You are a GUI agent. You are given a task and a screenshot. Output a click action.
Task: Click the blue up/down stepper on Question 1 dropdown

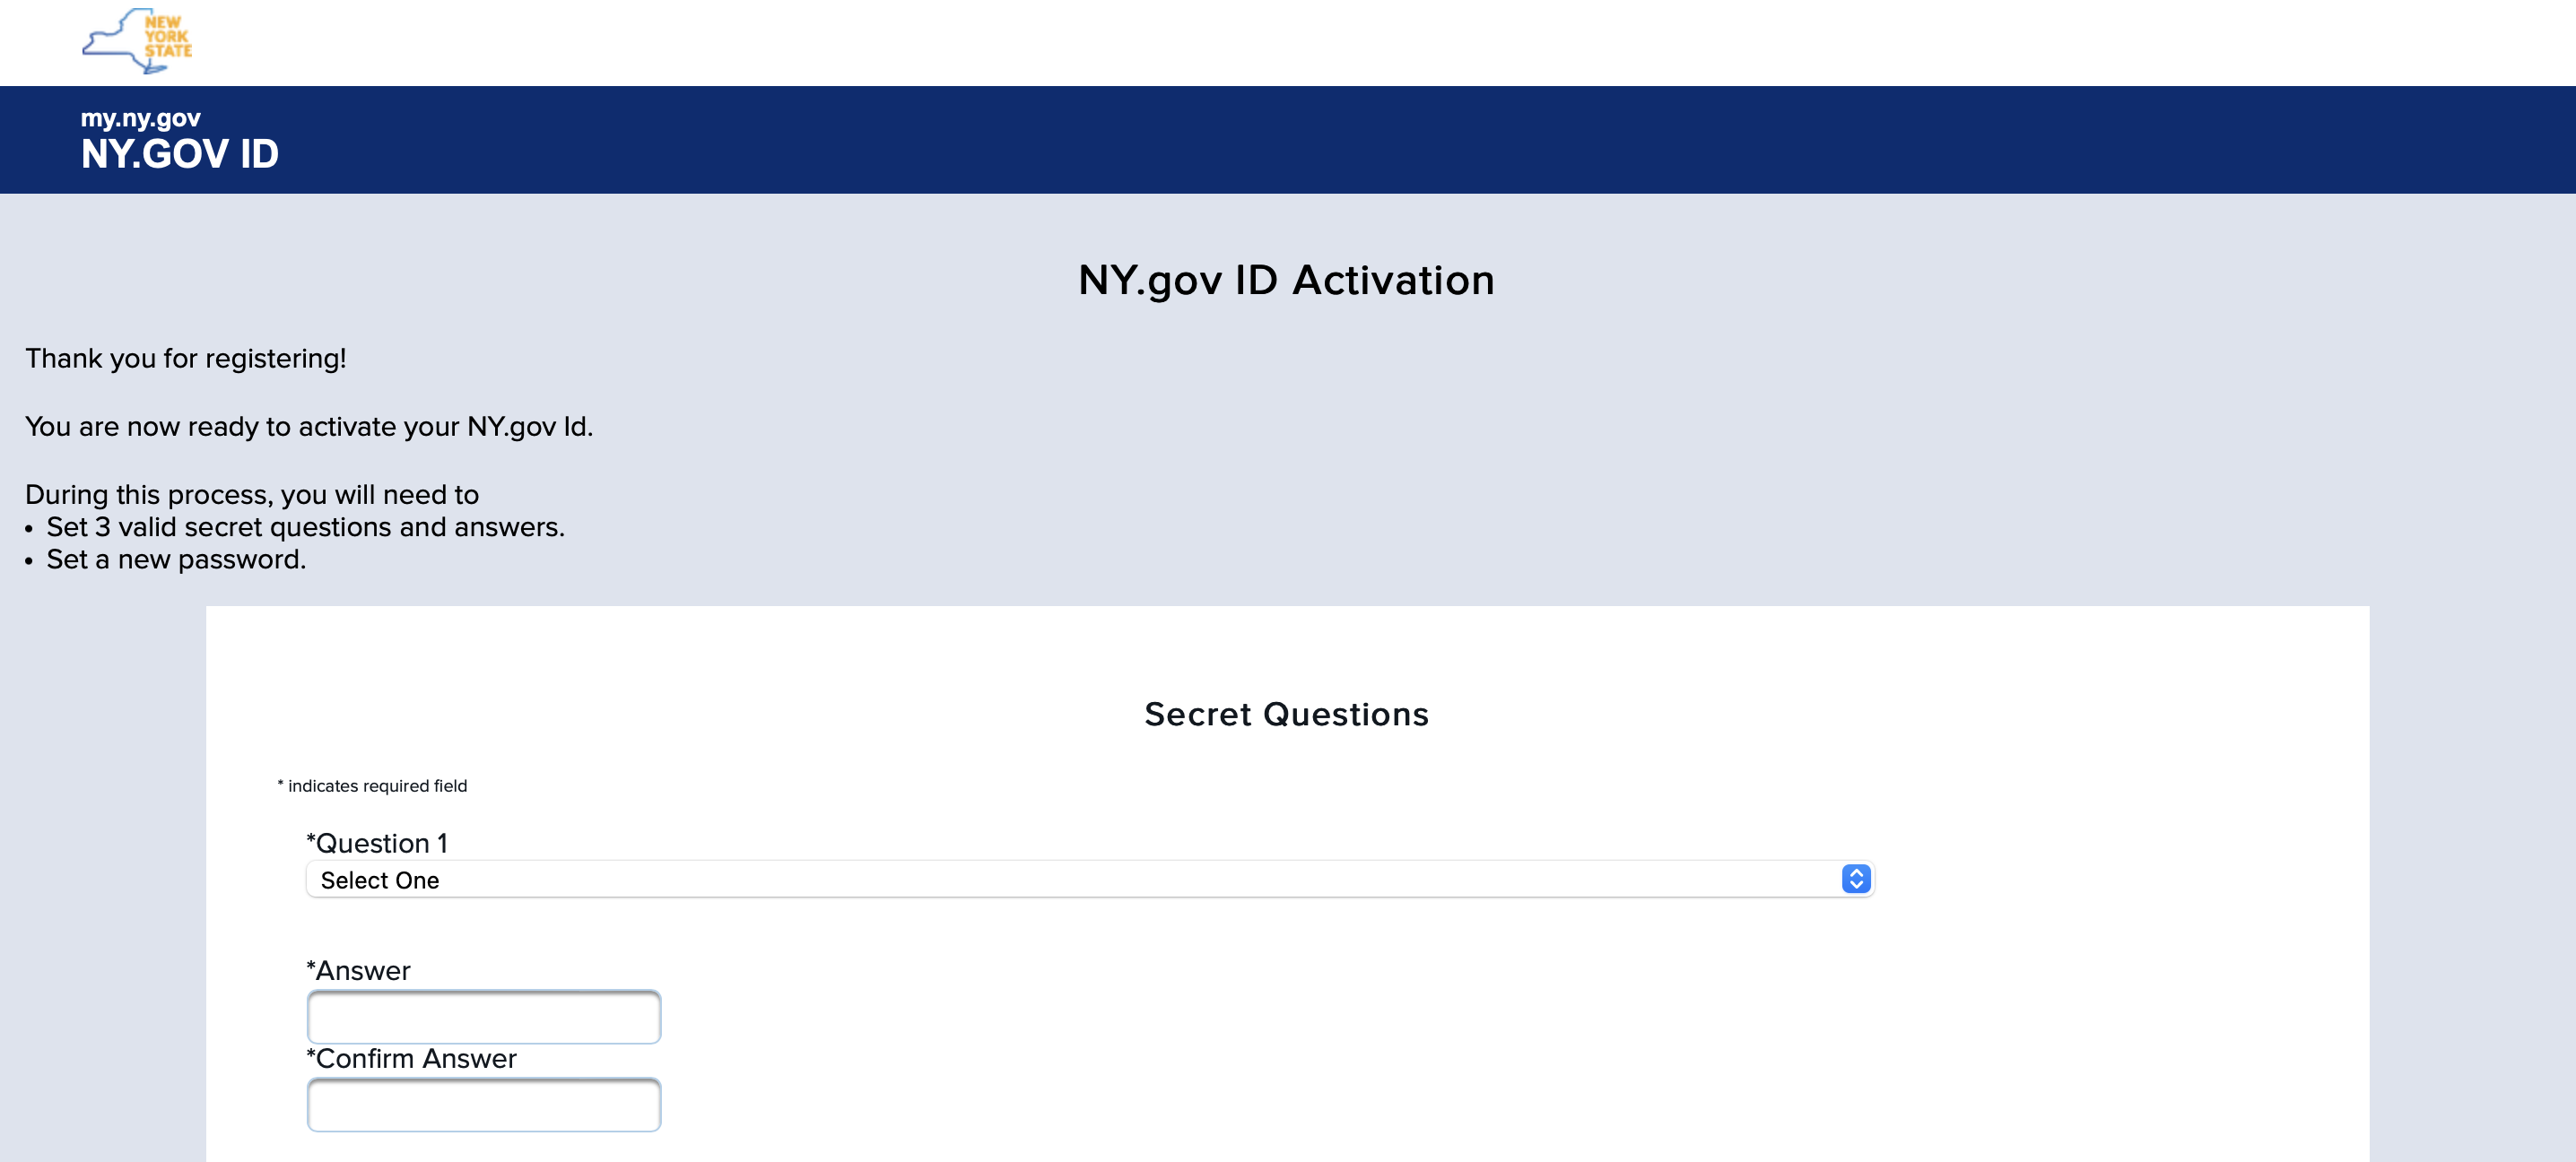[1855, 879]
